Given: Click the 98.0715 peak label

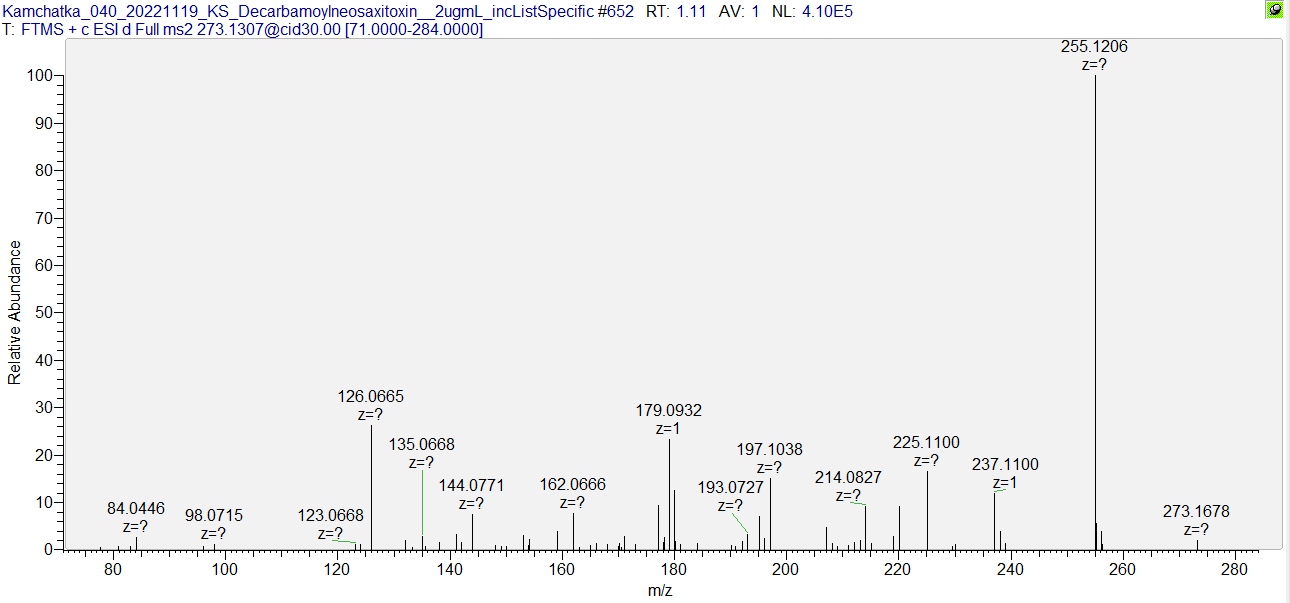Looking at the screenshot, I should (x=214, y=516).
